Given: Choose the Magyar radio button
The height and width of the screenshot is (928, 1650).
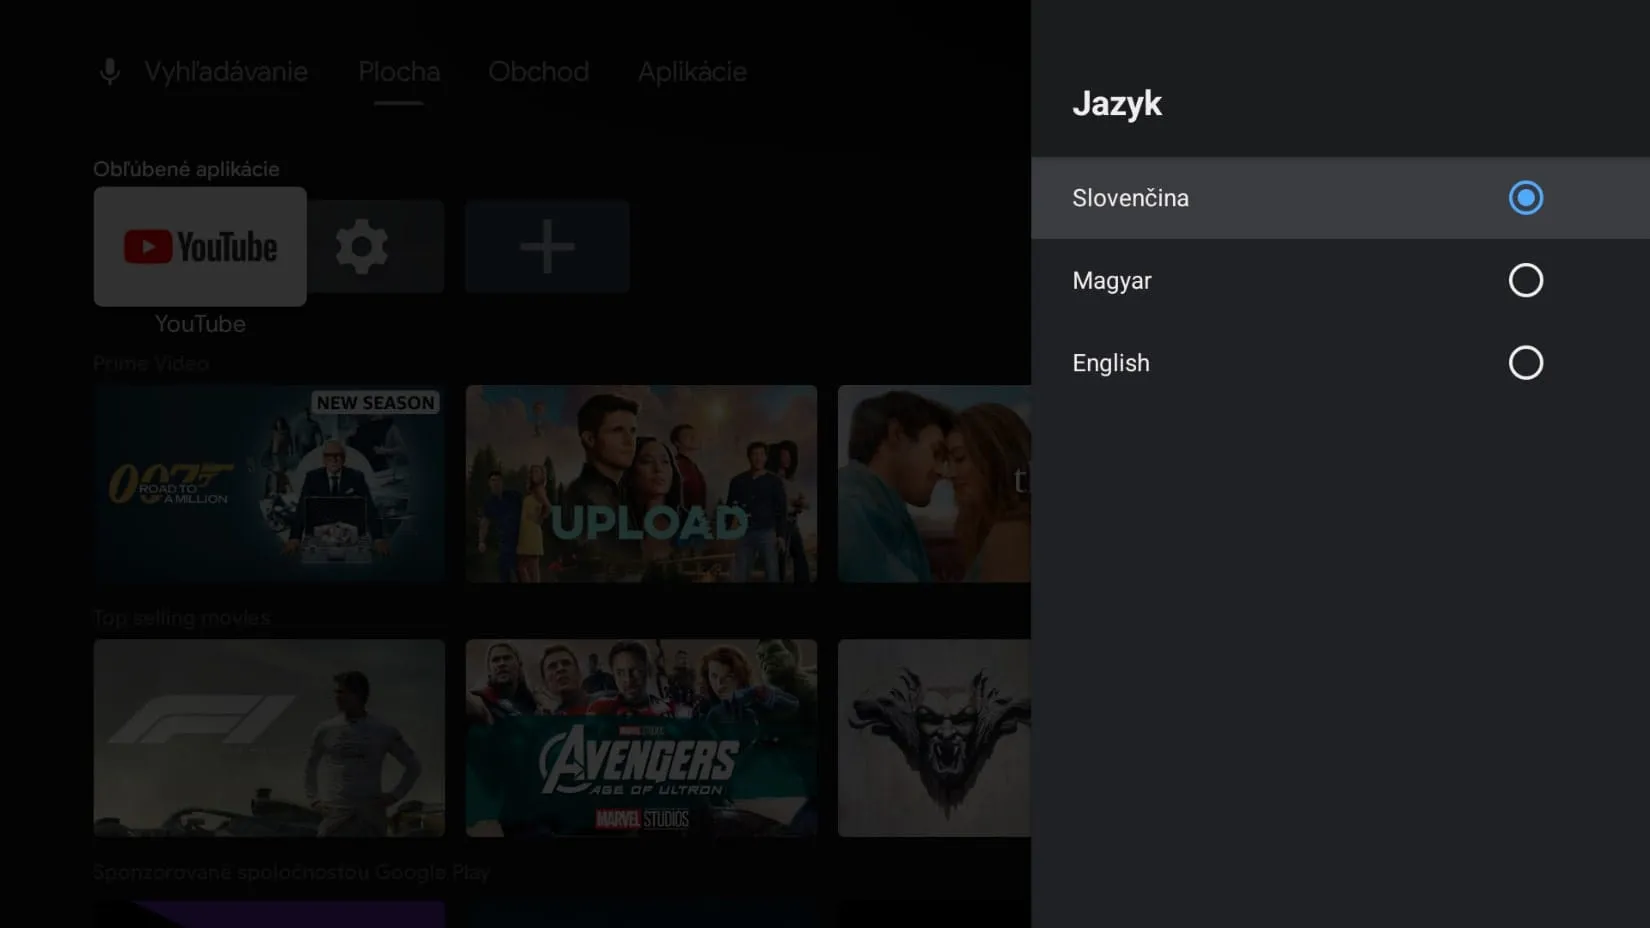Looking at the screenshot, I should point(1525,280).
